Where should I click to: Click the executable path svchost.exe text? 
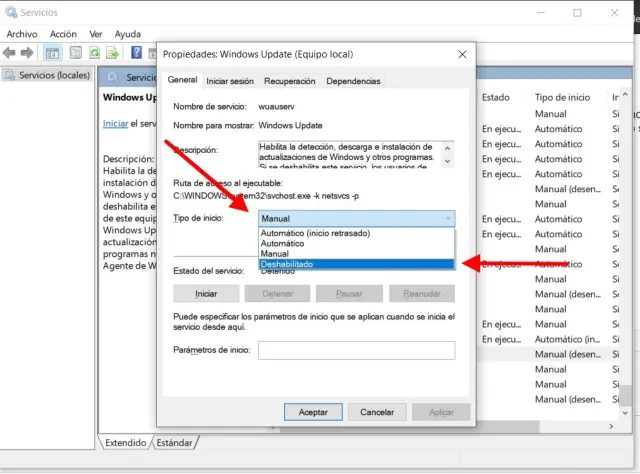coord(266,196)
